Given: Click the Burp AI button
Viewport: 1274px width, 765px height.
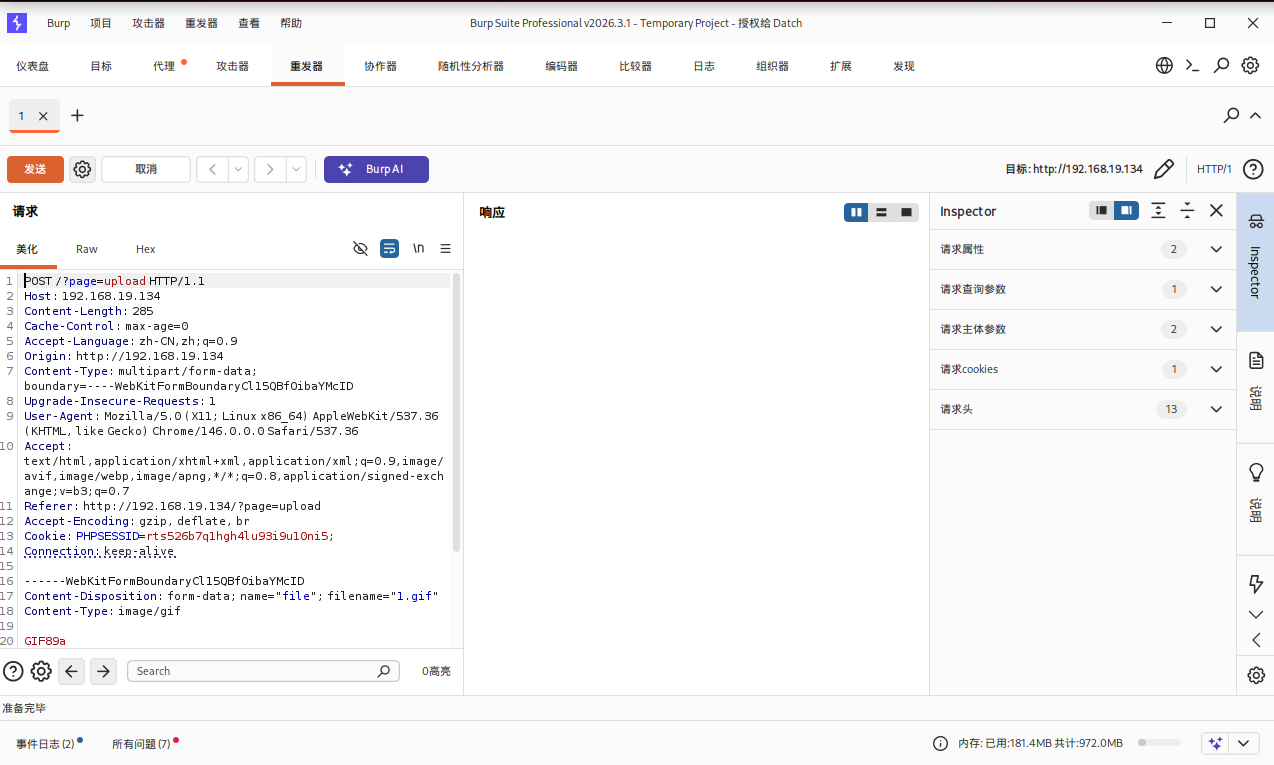Looking at the screenshot, I should tap(376, 169).
